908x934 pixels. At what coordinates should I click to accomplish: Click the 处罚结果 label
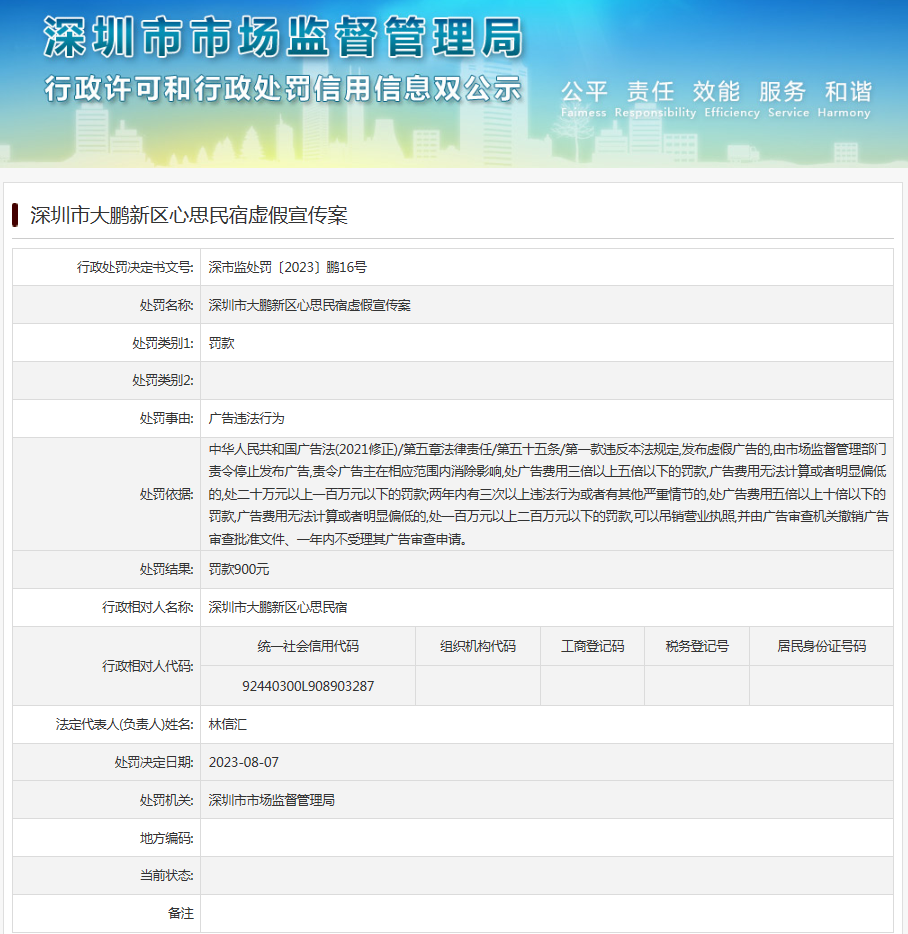167,569
